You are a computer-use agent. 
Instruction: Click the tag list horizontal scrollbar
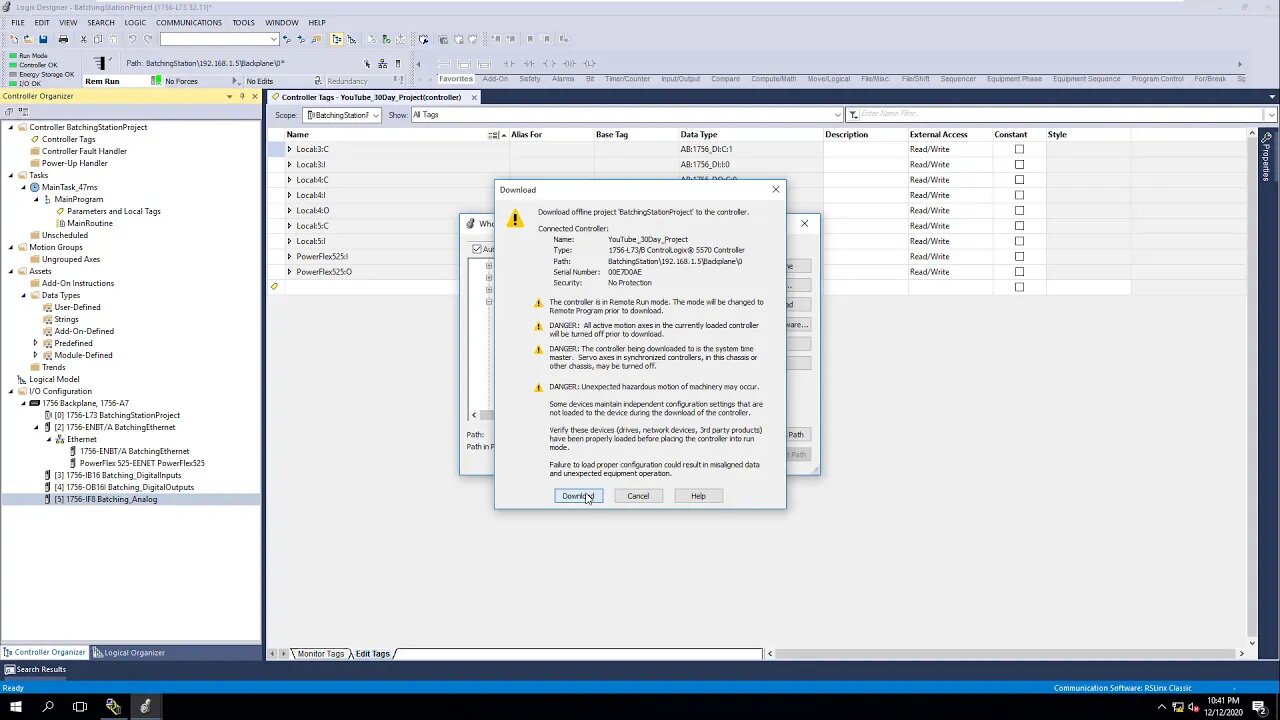(1005, 654)
